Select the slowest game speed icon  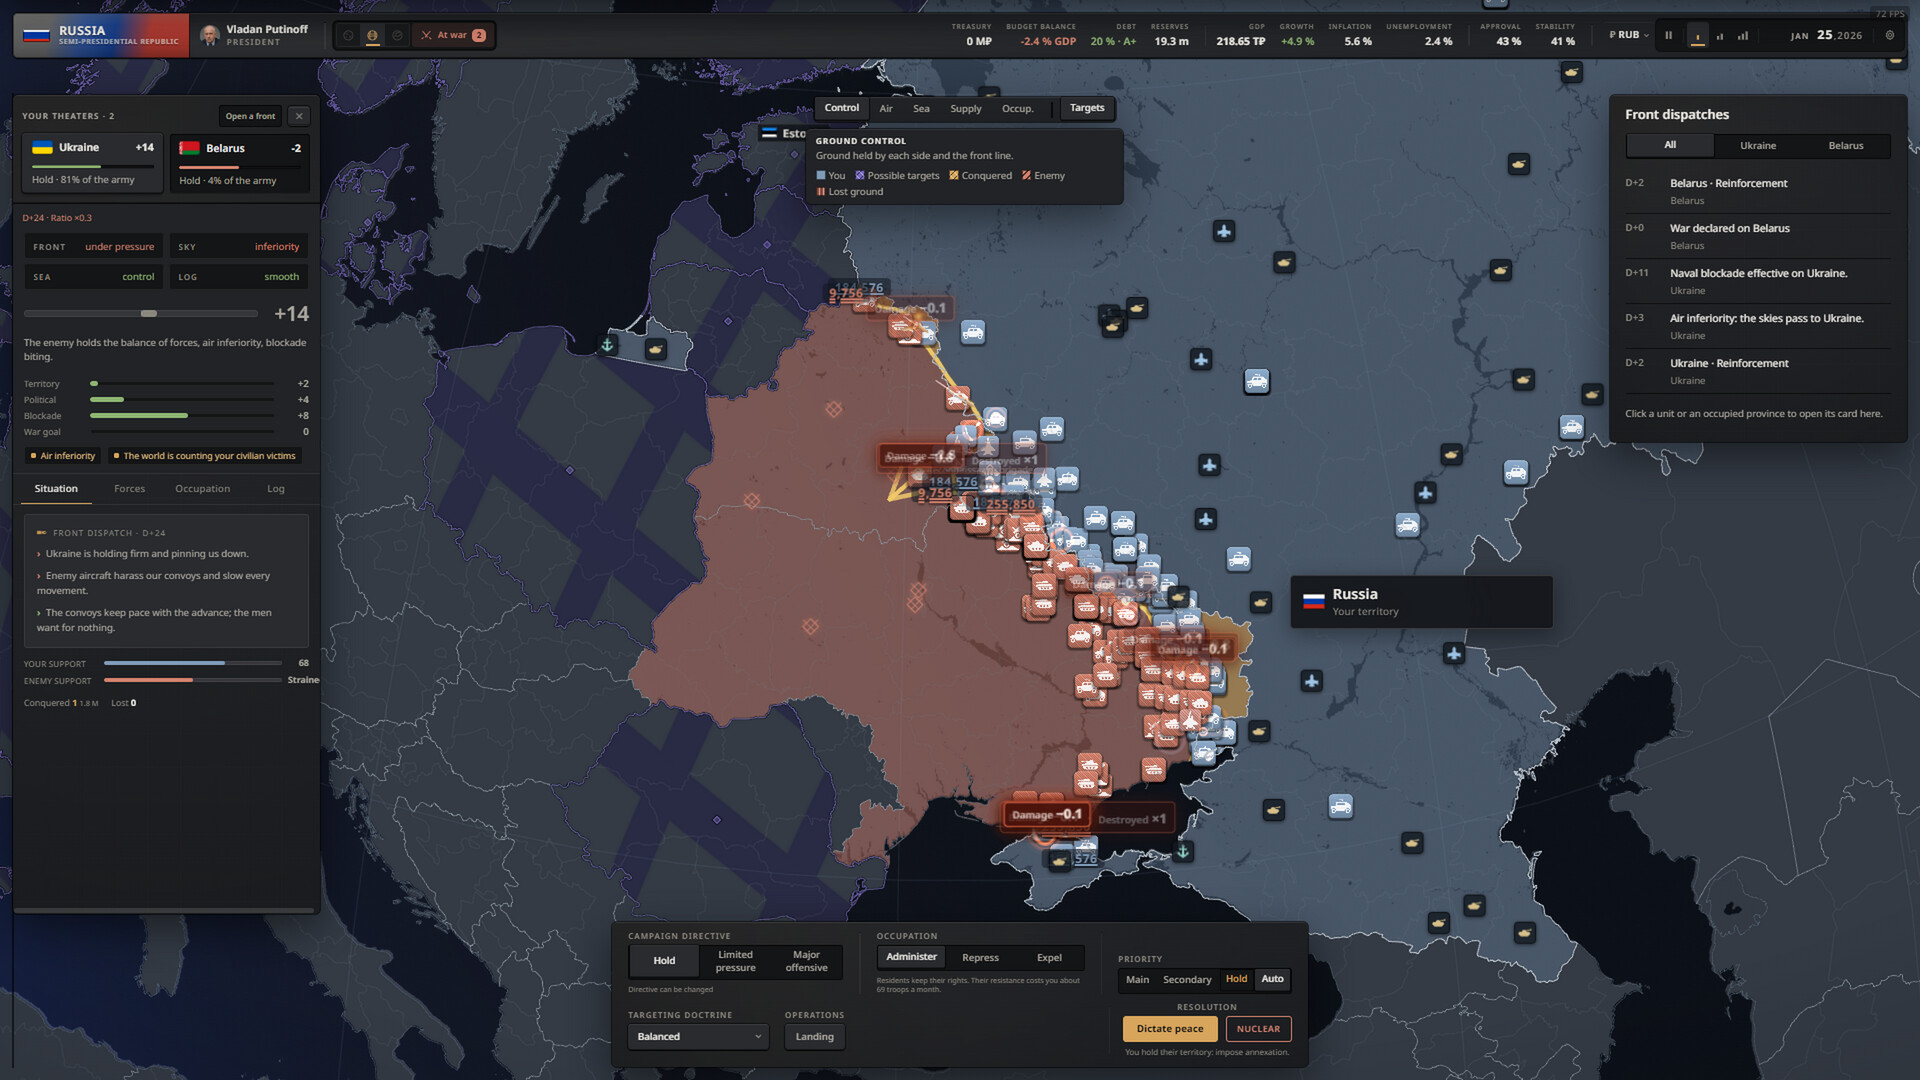1697,36
